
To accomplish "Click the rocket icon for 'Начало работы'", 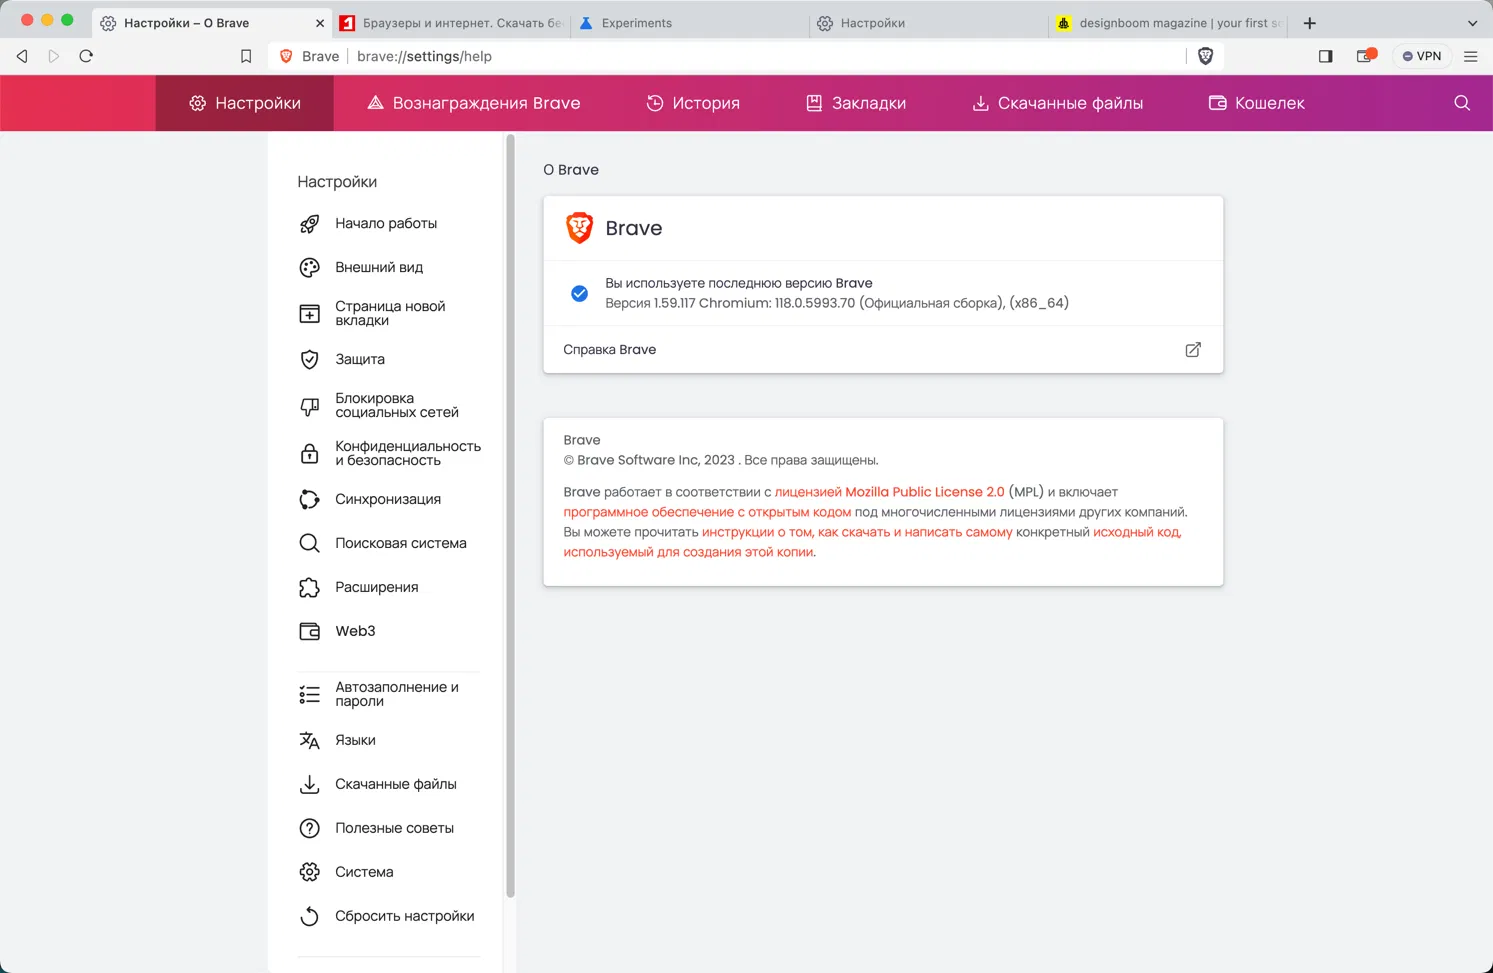I will (x=310, y=224).
